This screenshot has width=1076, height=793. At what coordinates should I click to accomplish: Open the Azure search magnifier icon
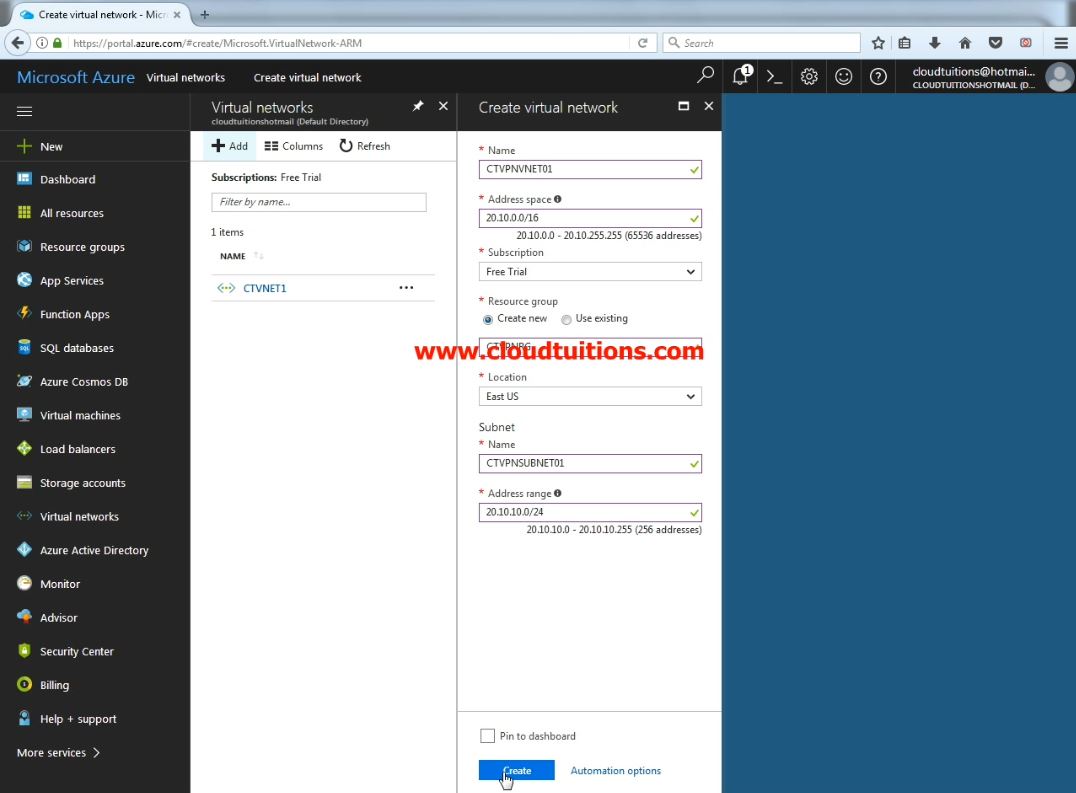coord(705,75)
